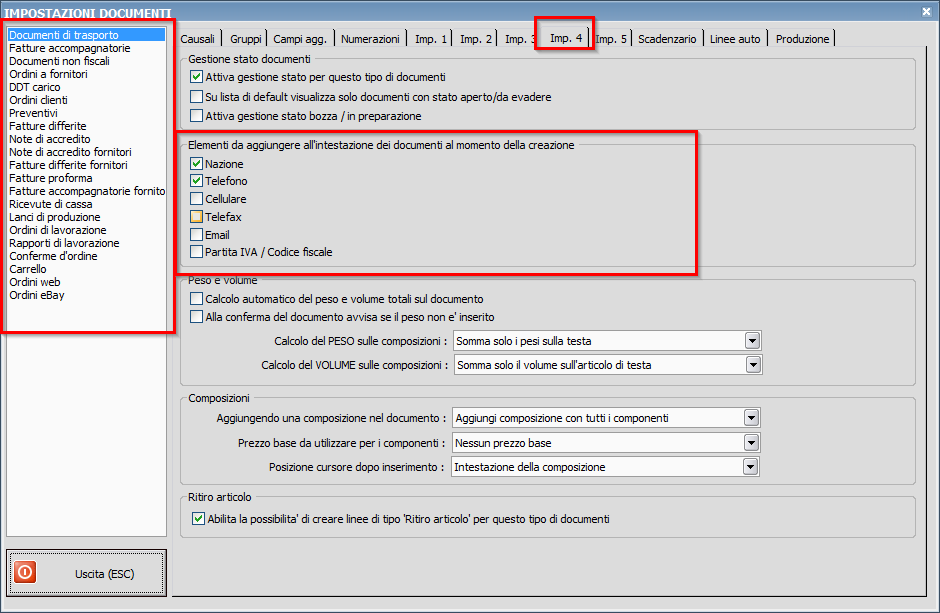Select 'Ordini clienti' in list
Image resolution: width=940 pixels, height=613 pixels.
click(86, 100)
